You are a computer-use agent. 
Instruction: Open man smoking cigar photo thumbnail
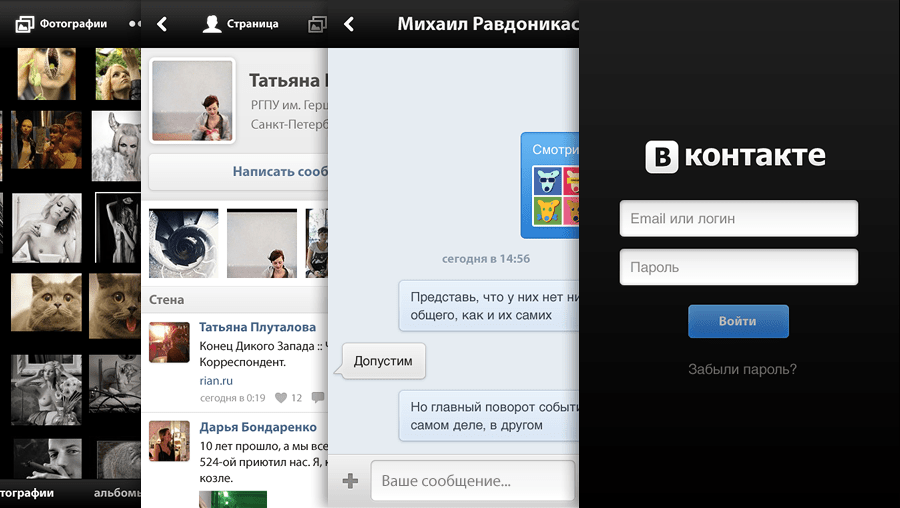(48, 459)
